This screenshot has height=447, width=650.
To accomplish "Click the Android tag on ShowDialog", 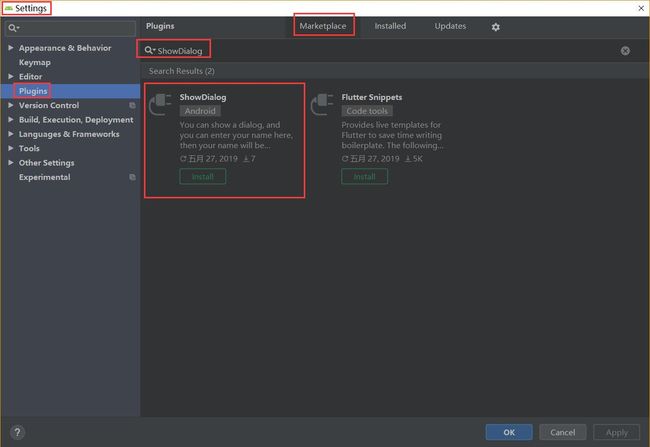I will [200, 111].
